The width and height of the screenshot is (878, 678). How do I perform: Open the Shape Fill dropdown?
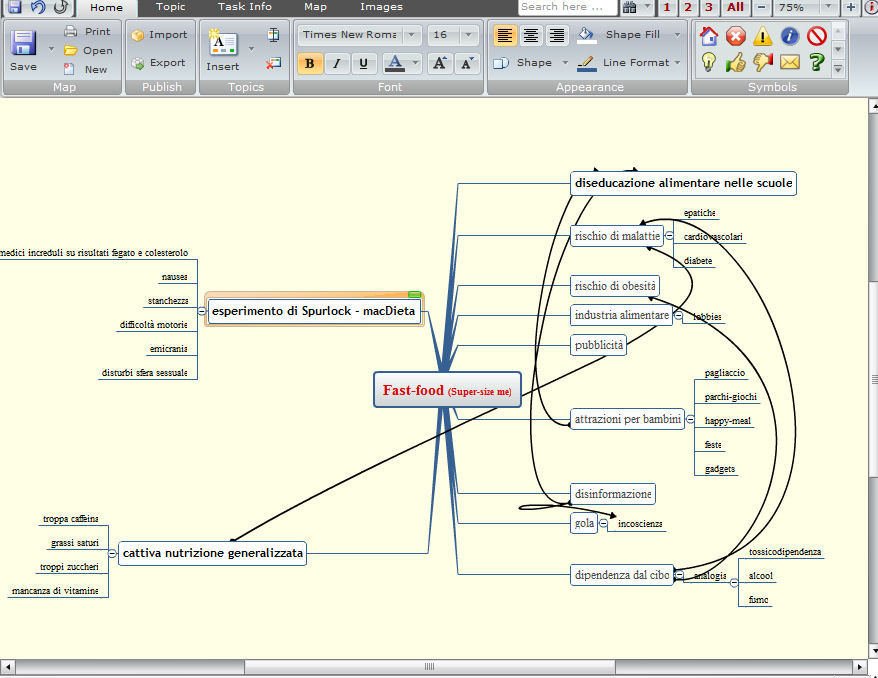pos(678,35)
